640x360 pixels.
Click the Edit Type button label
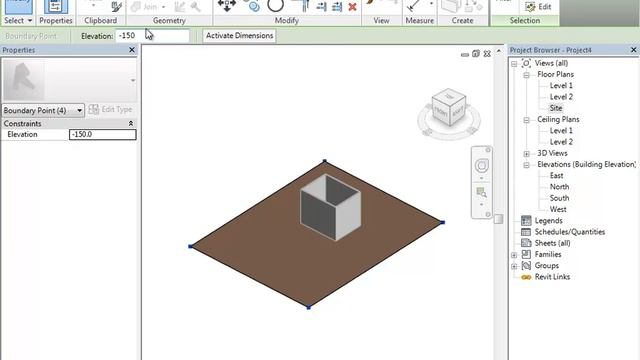click(117, 109)
